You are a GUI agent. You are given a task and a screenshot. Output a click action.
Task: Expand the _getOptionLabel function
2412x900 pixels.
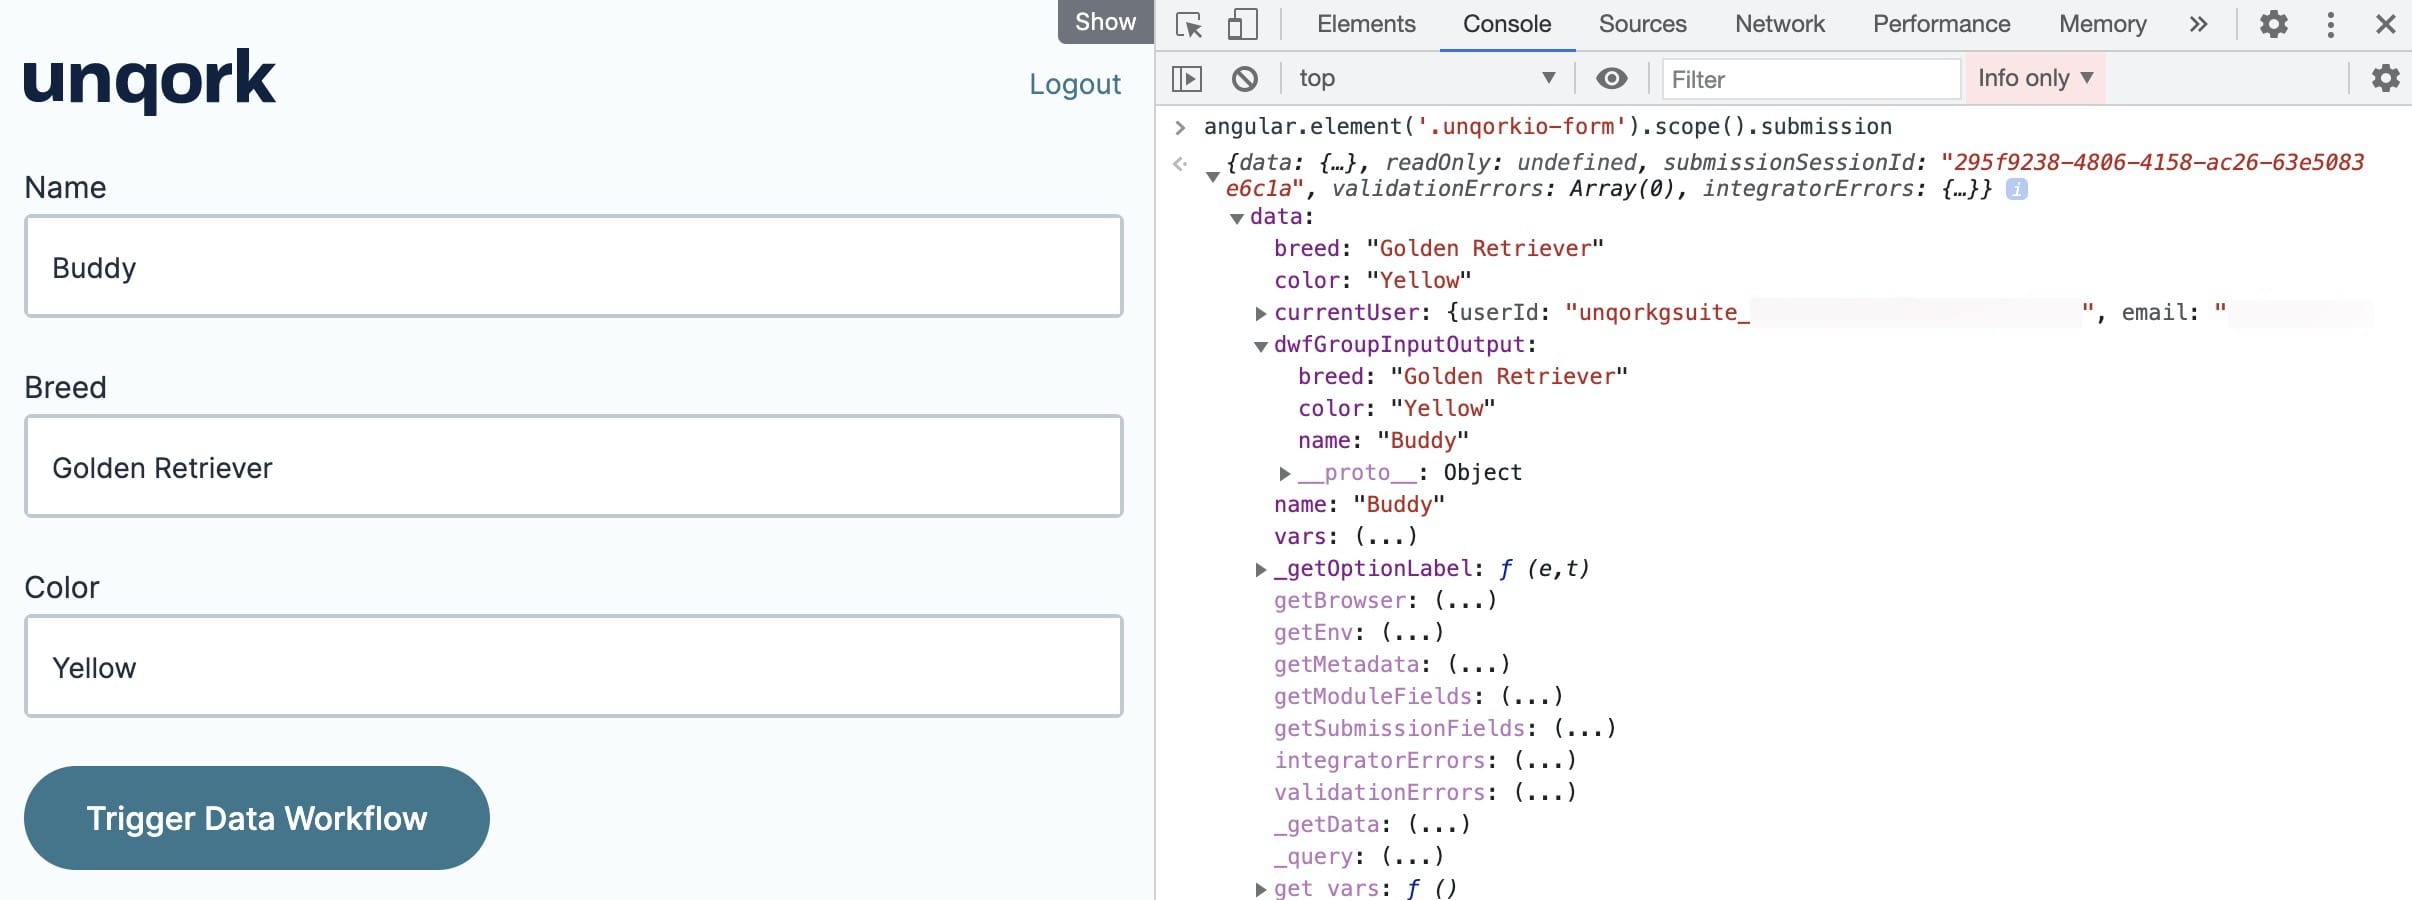[x=1261, y=569]
